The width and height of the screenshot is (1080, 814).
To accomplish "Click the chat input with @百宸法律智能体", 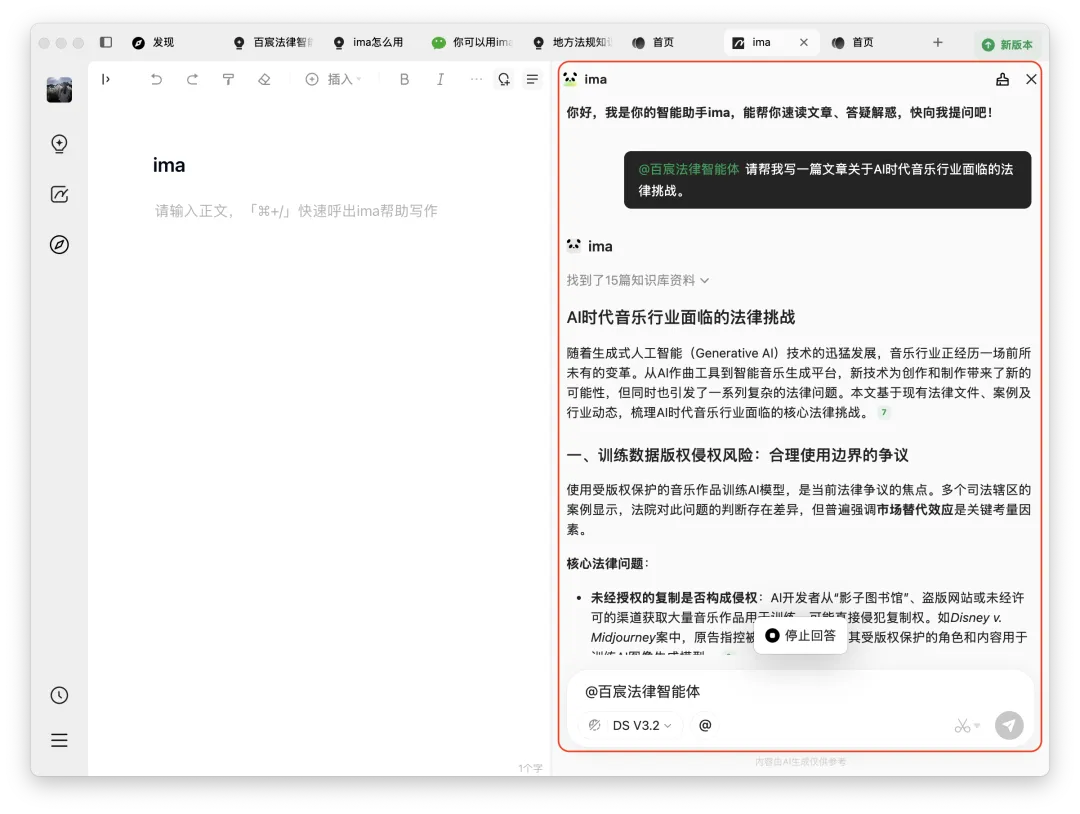I will 799,691.
